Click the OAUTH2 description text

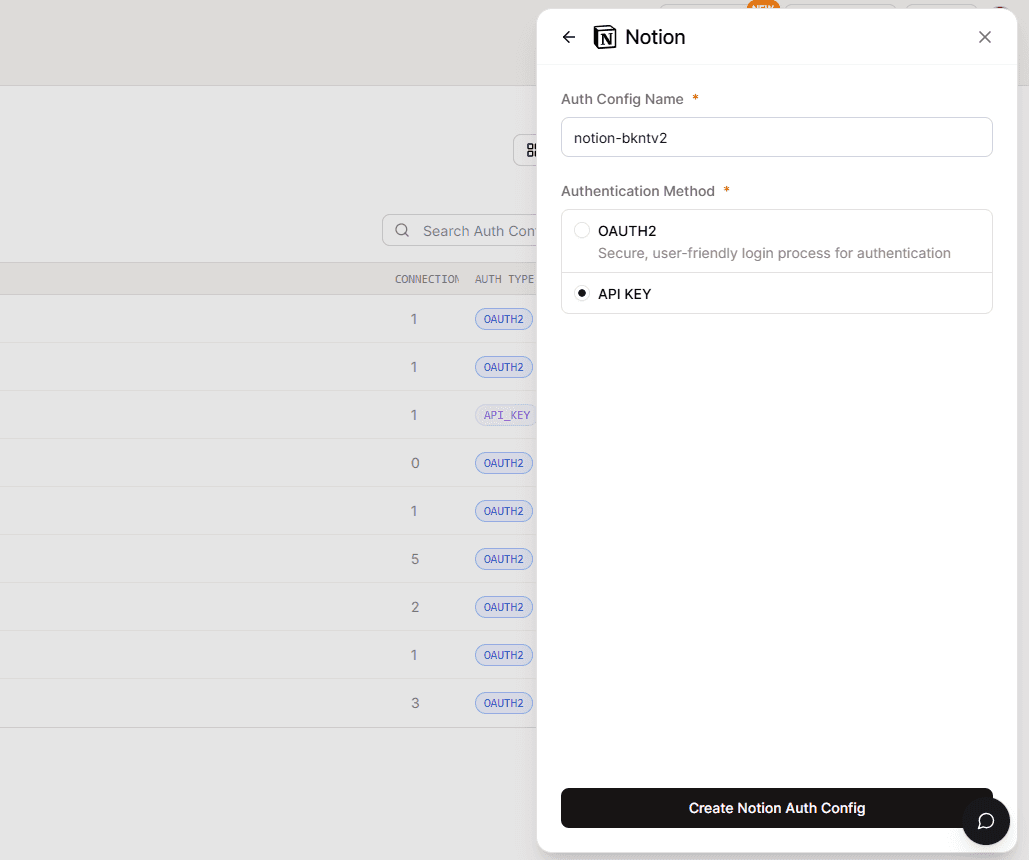[774, 253]
